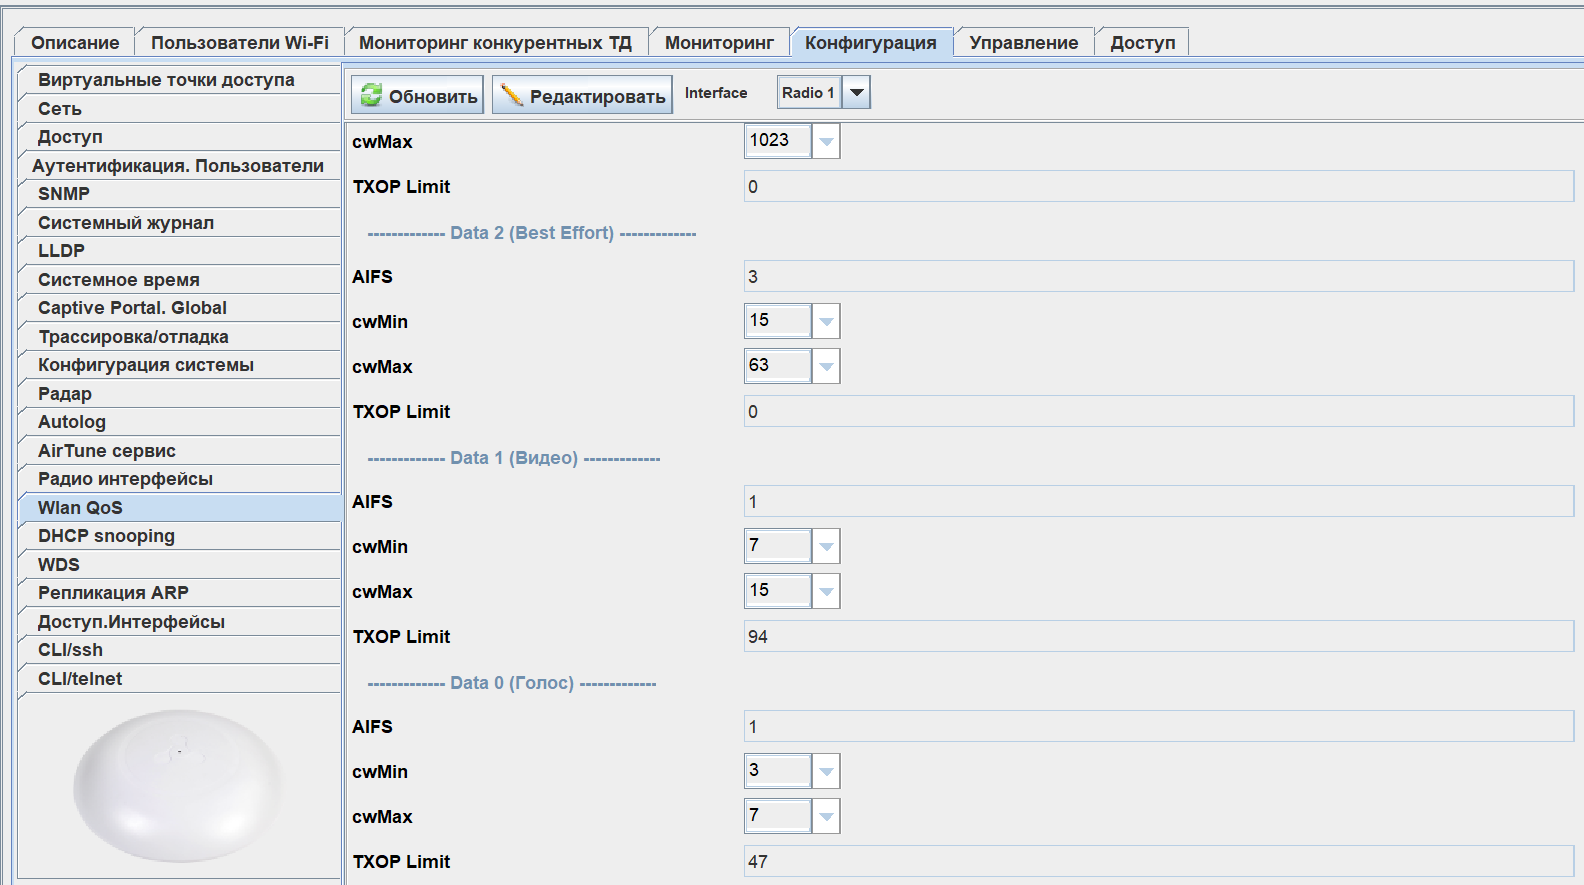Go to the Управление tab
1584x885 pixels.
tap(1023, 43)
